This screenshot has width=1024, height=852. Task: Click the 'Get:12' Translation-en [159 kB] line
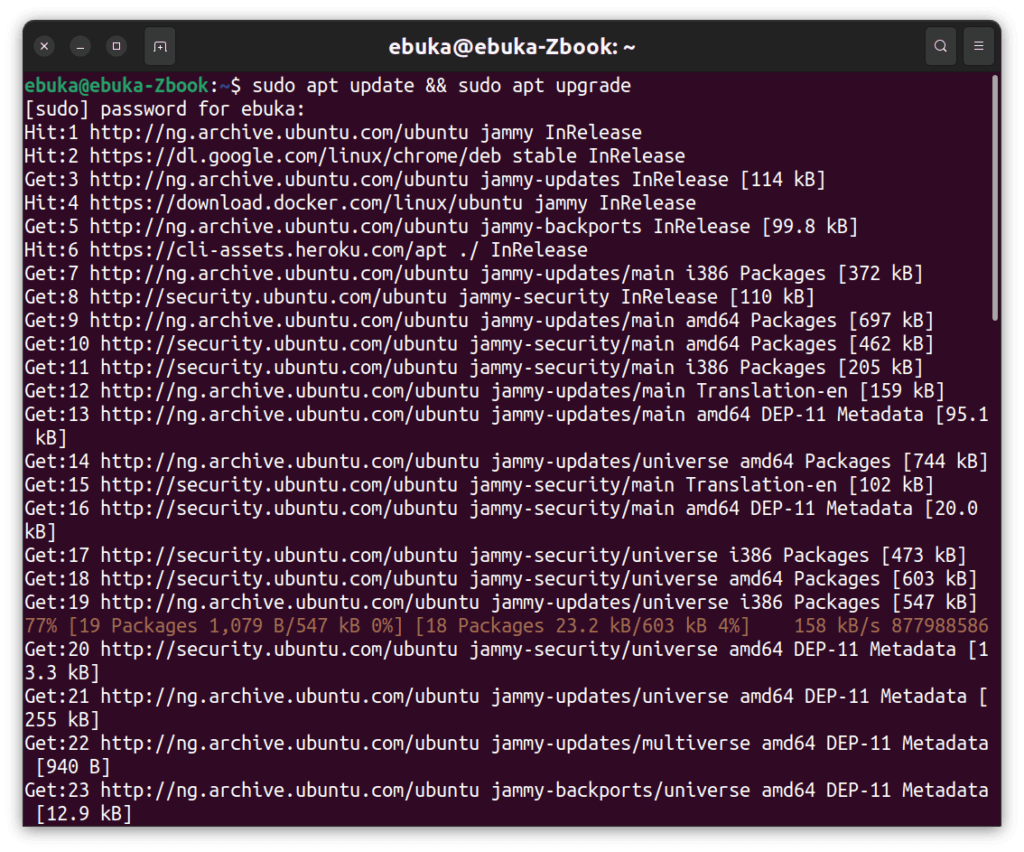(x=485, y=391)
